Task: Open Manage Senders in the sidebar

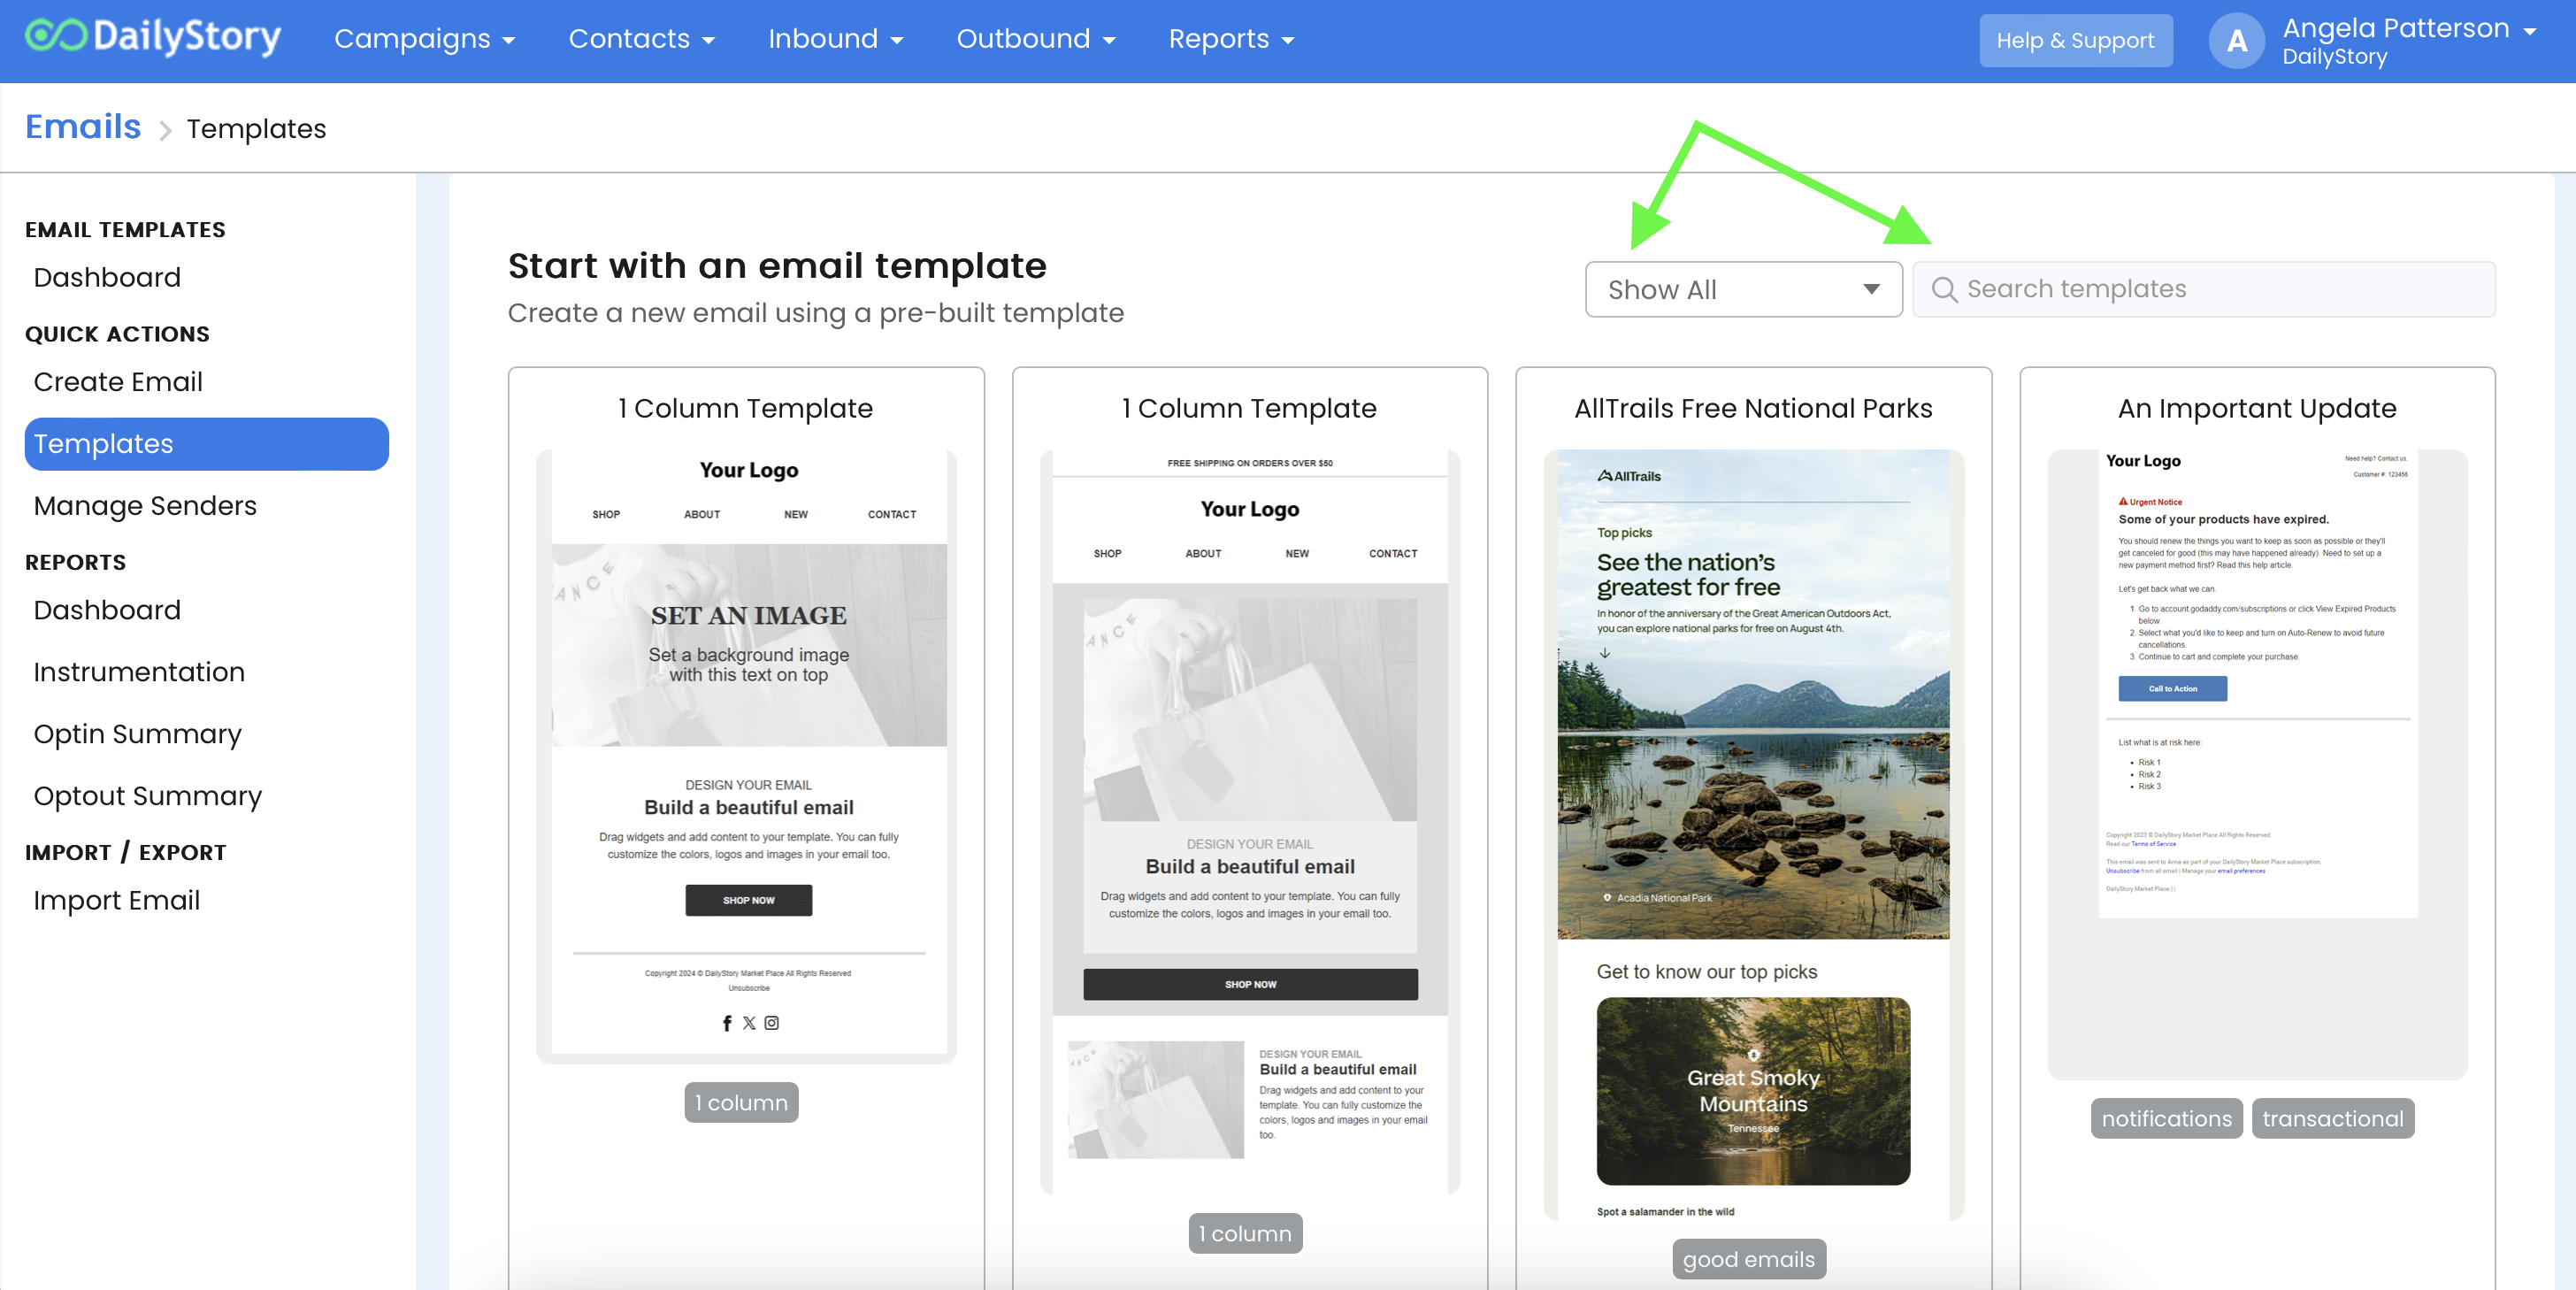Action: click(145, 506)
